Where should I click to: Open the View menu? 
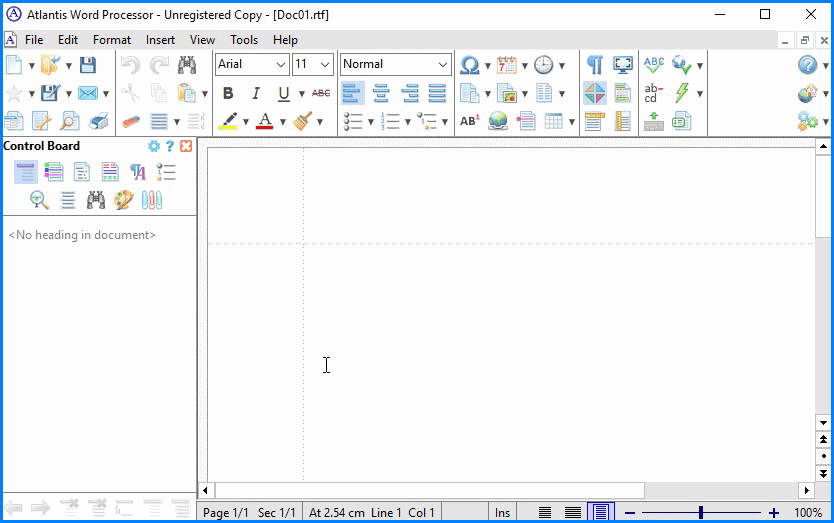[x=202, y=40]
